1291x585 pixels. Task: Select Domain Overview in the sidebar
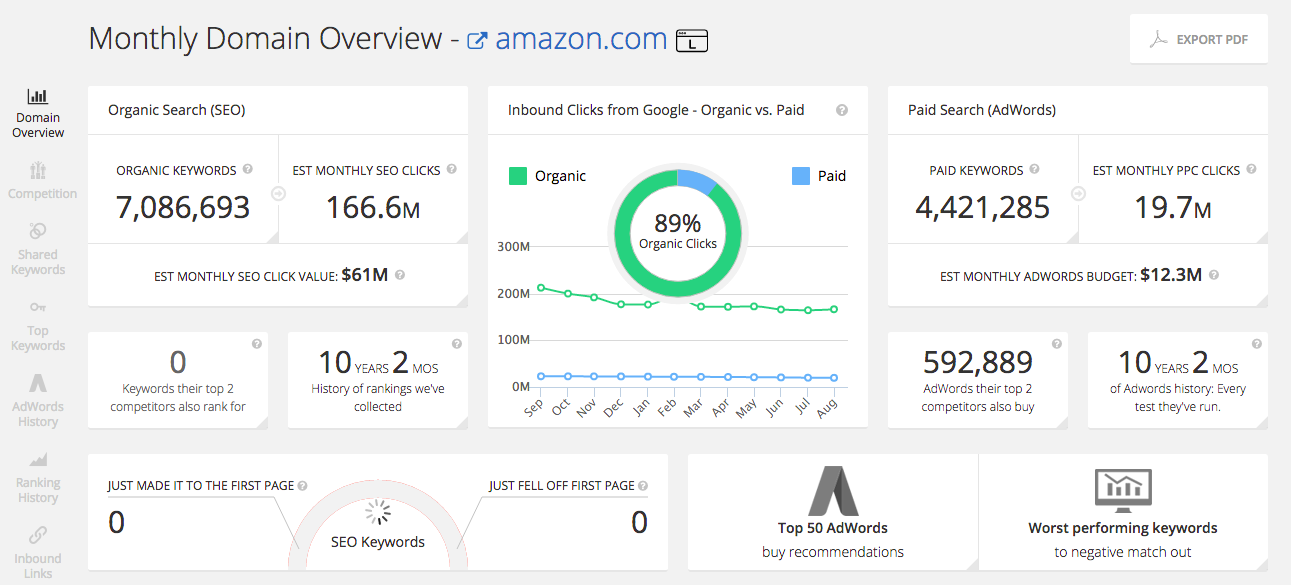click(x=37, y=110)
